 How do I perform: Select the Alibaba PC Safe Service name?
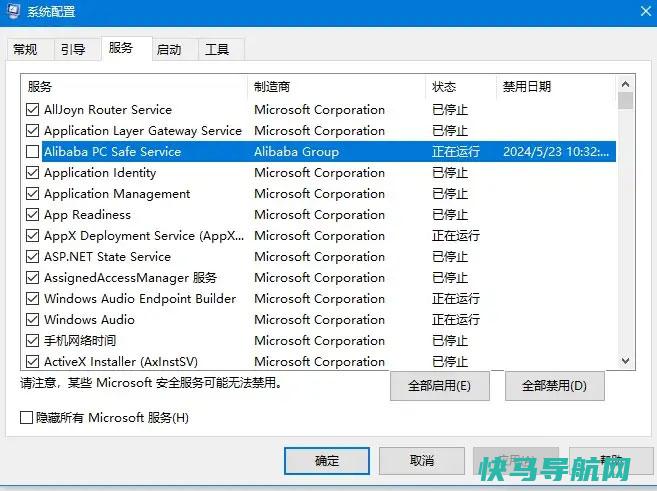click(112, 152)
